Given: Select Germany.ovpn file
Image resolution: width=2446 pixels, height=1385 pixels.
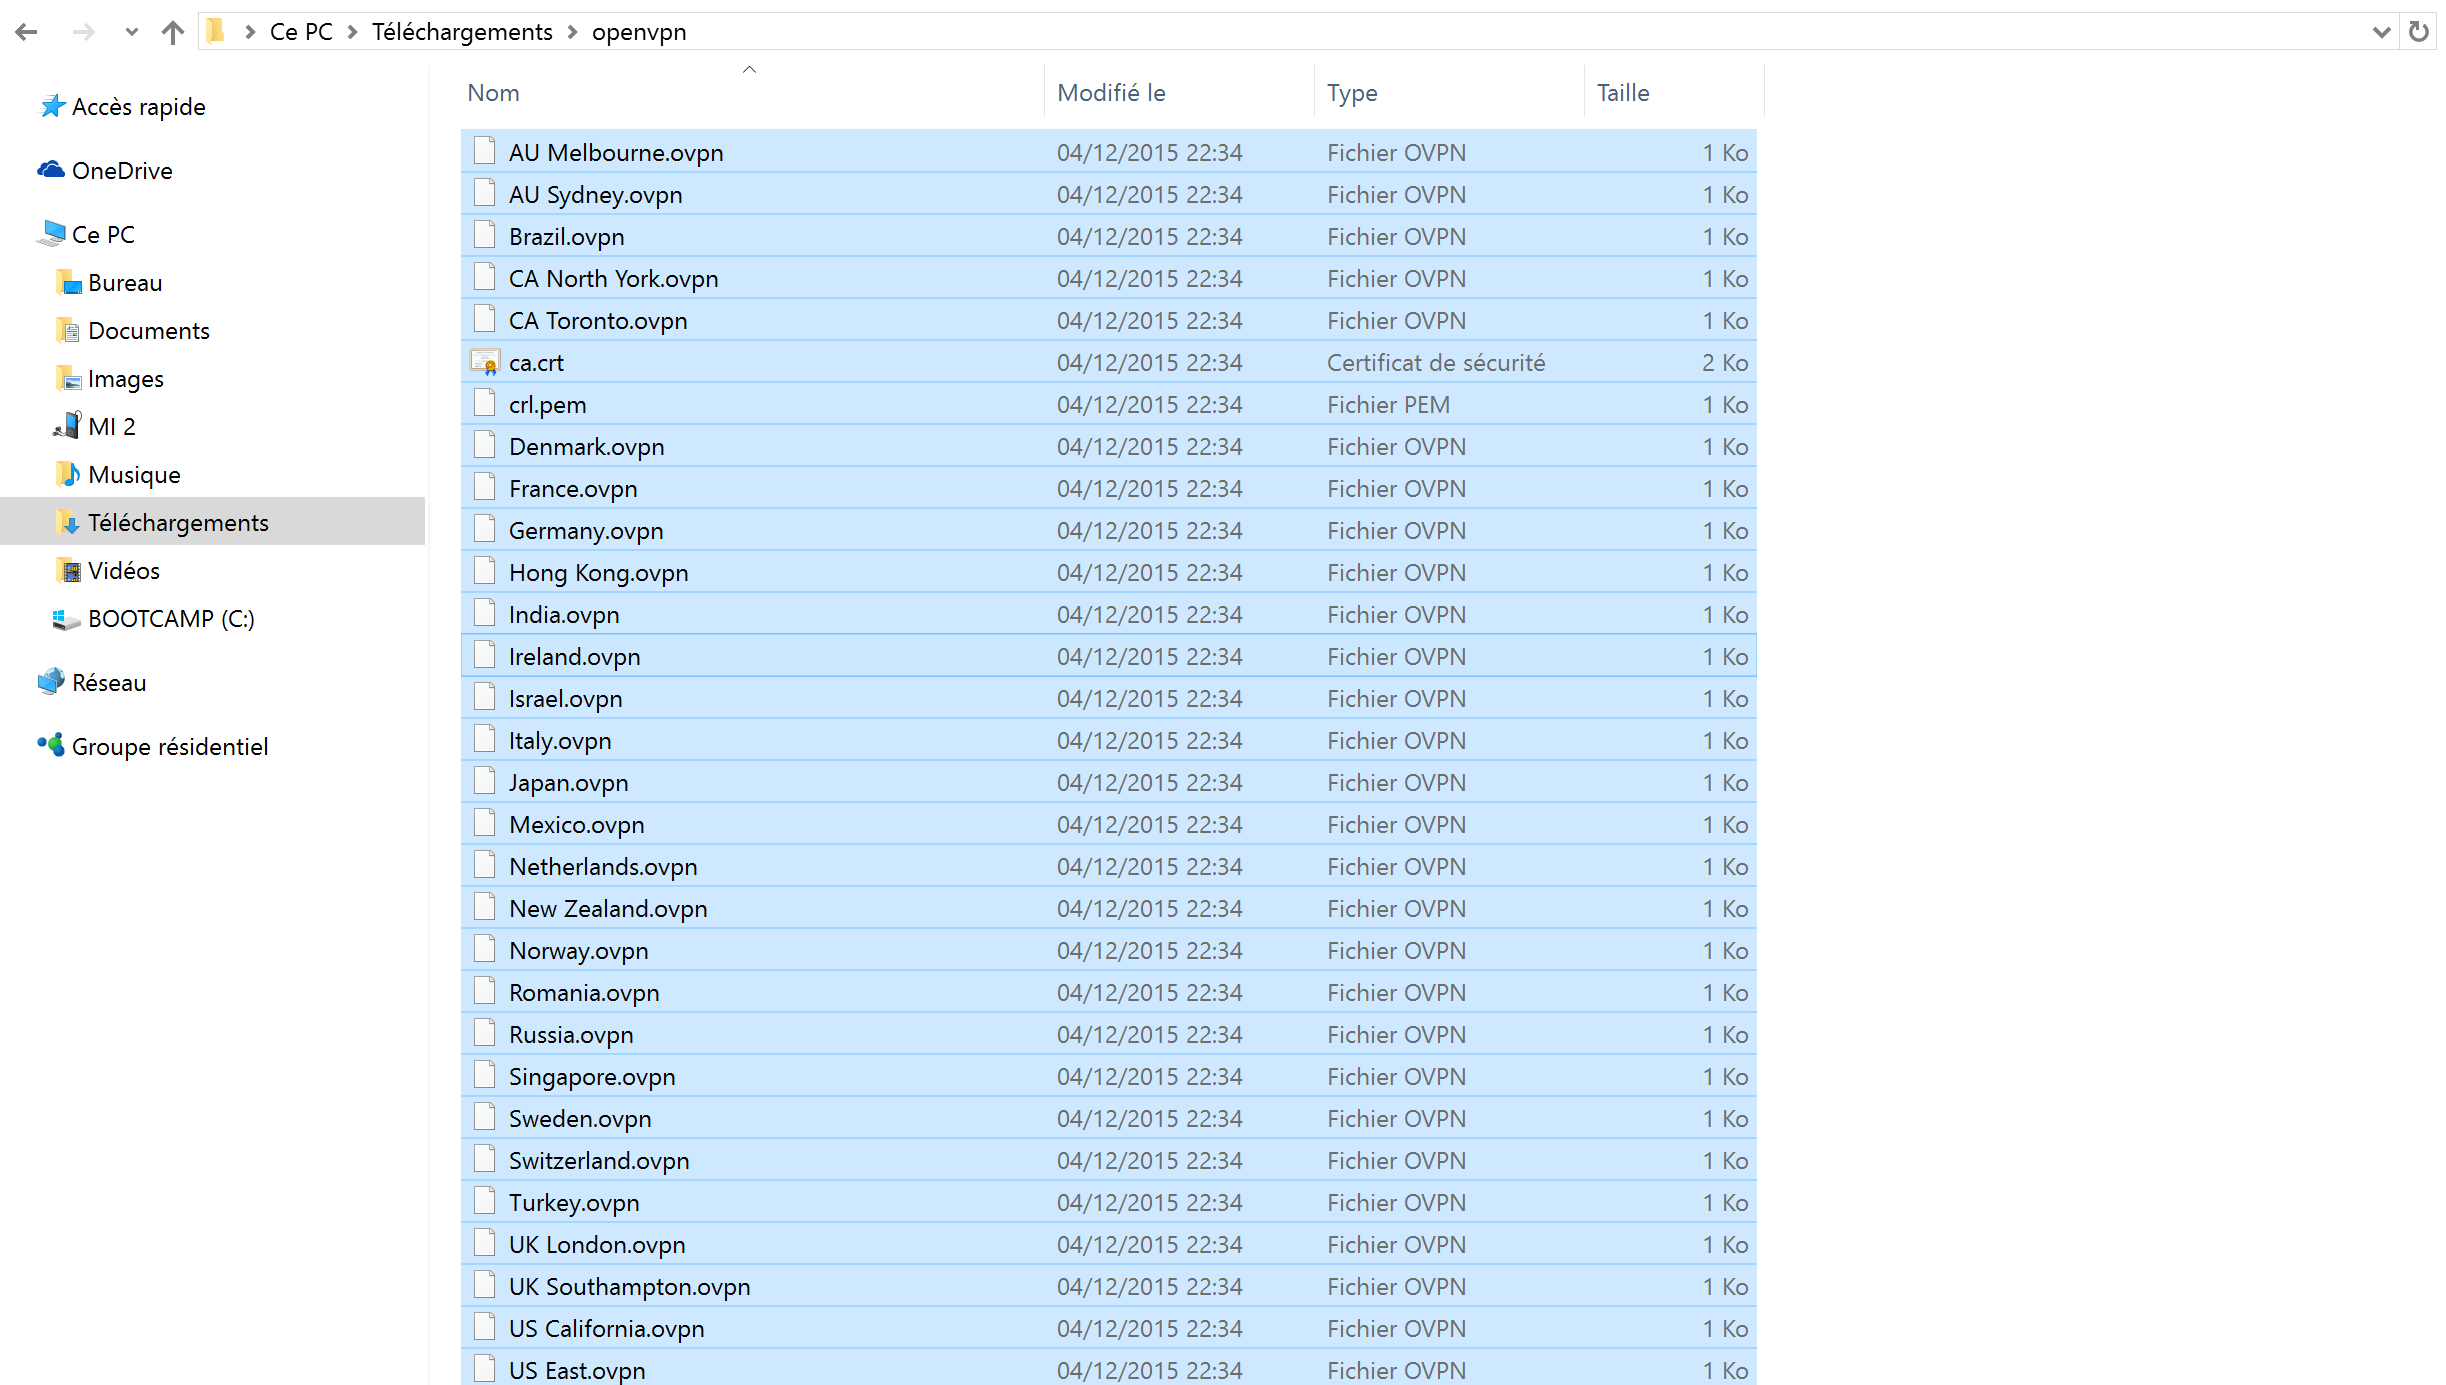Looking at the screenshot, I should [1108, 530].
